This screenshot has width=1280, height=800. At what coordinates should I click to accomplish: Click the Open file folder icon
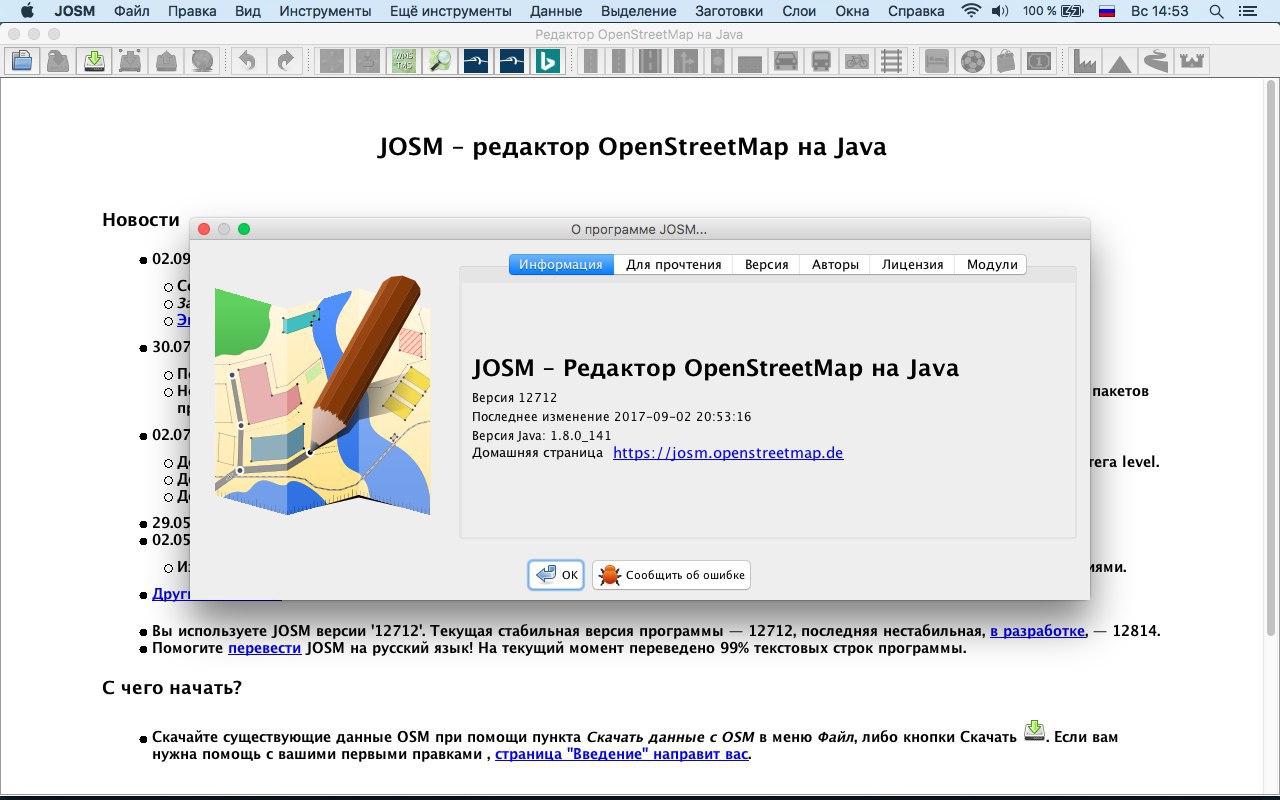point(22,60)
